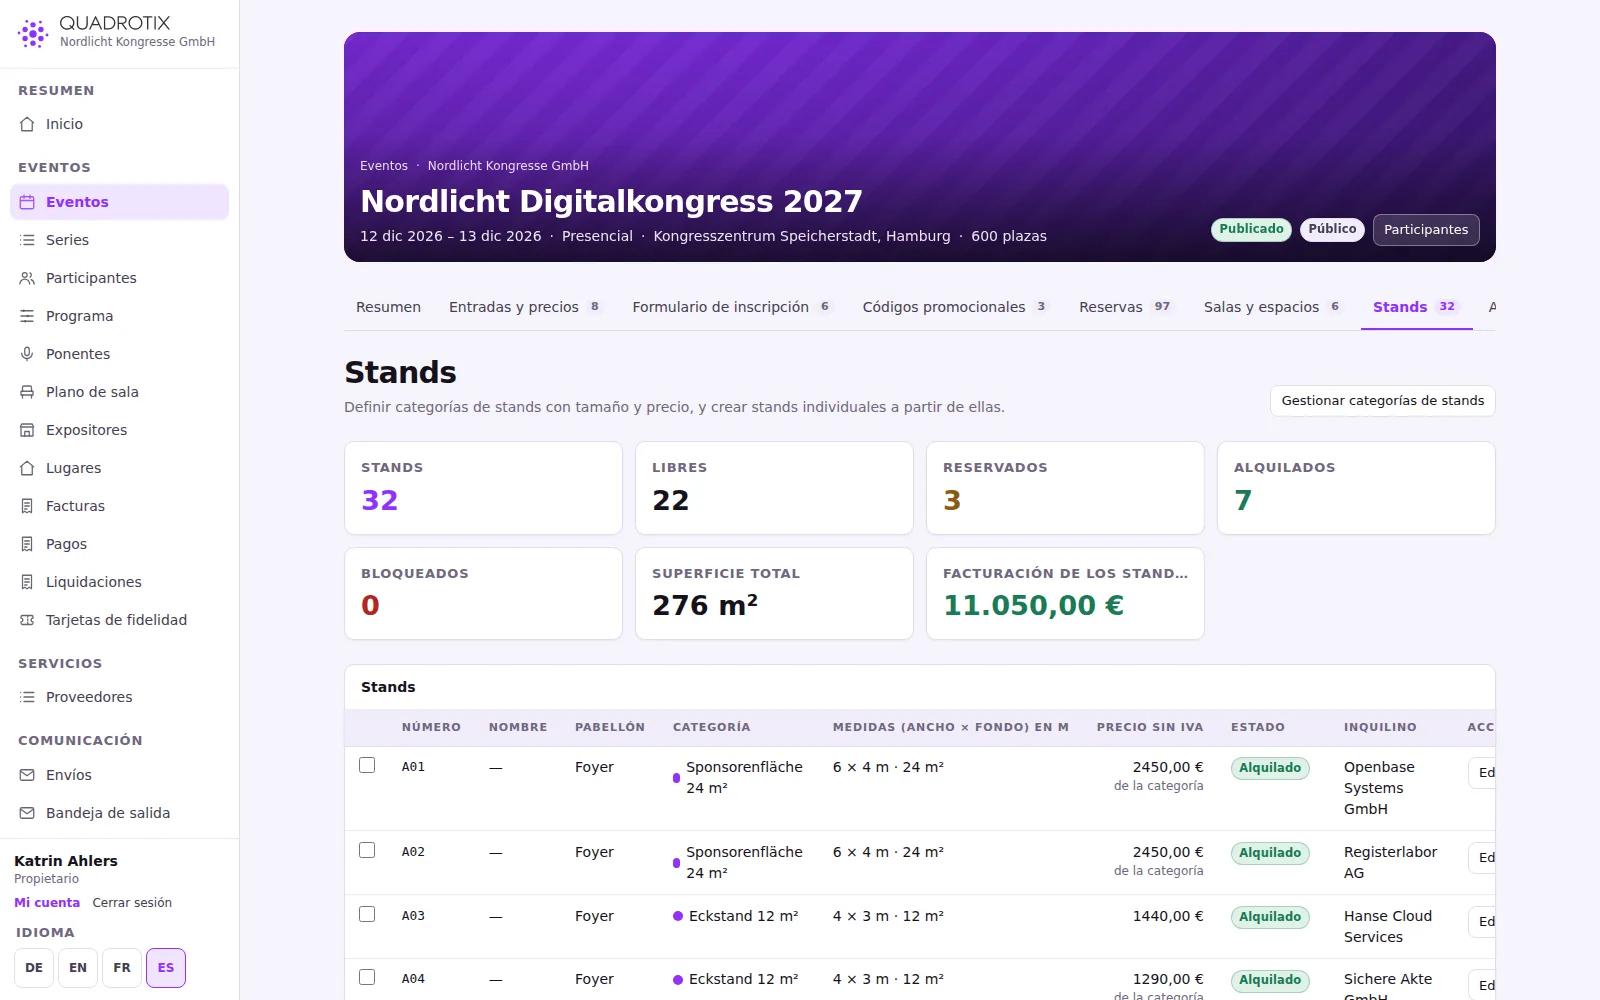
Task: Click the Tarjetas de fidelidad ticket icon
Action: [x=27, y=620]
